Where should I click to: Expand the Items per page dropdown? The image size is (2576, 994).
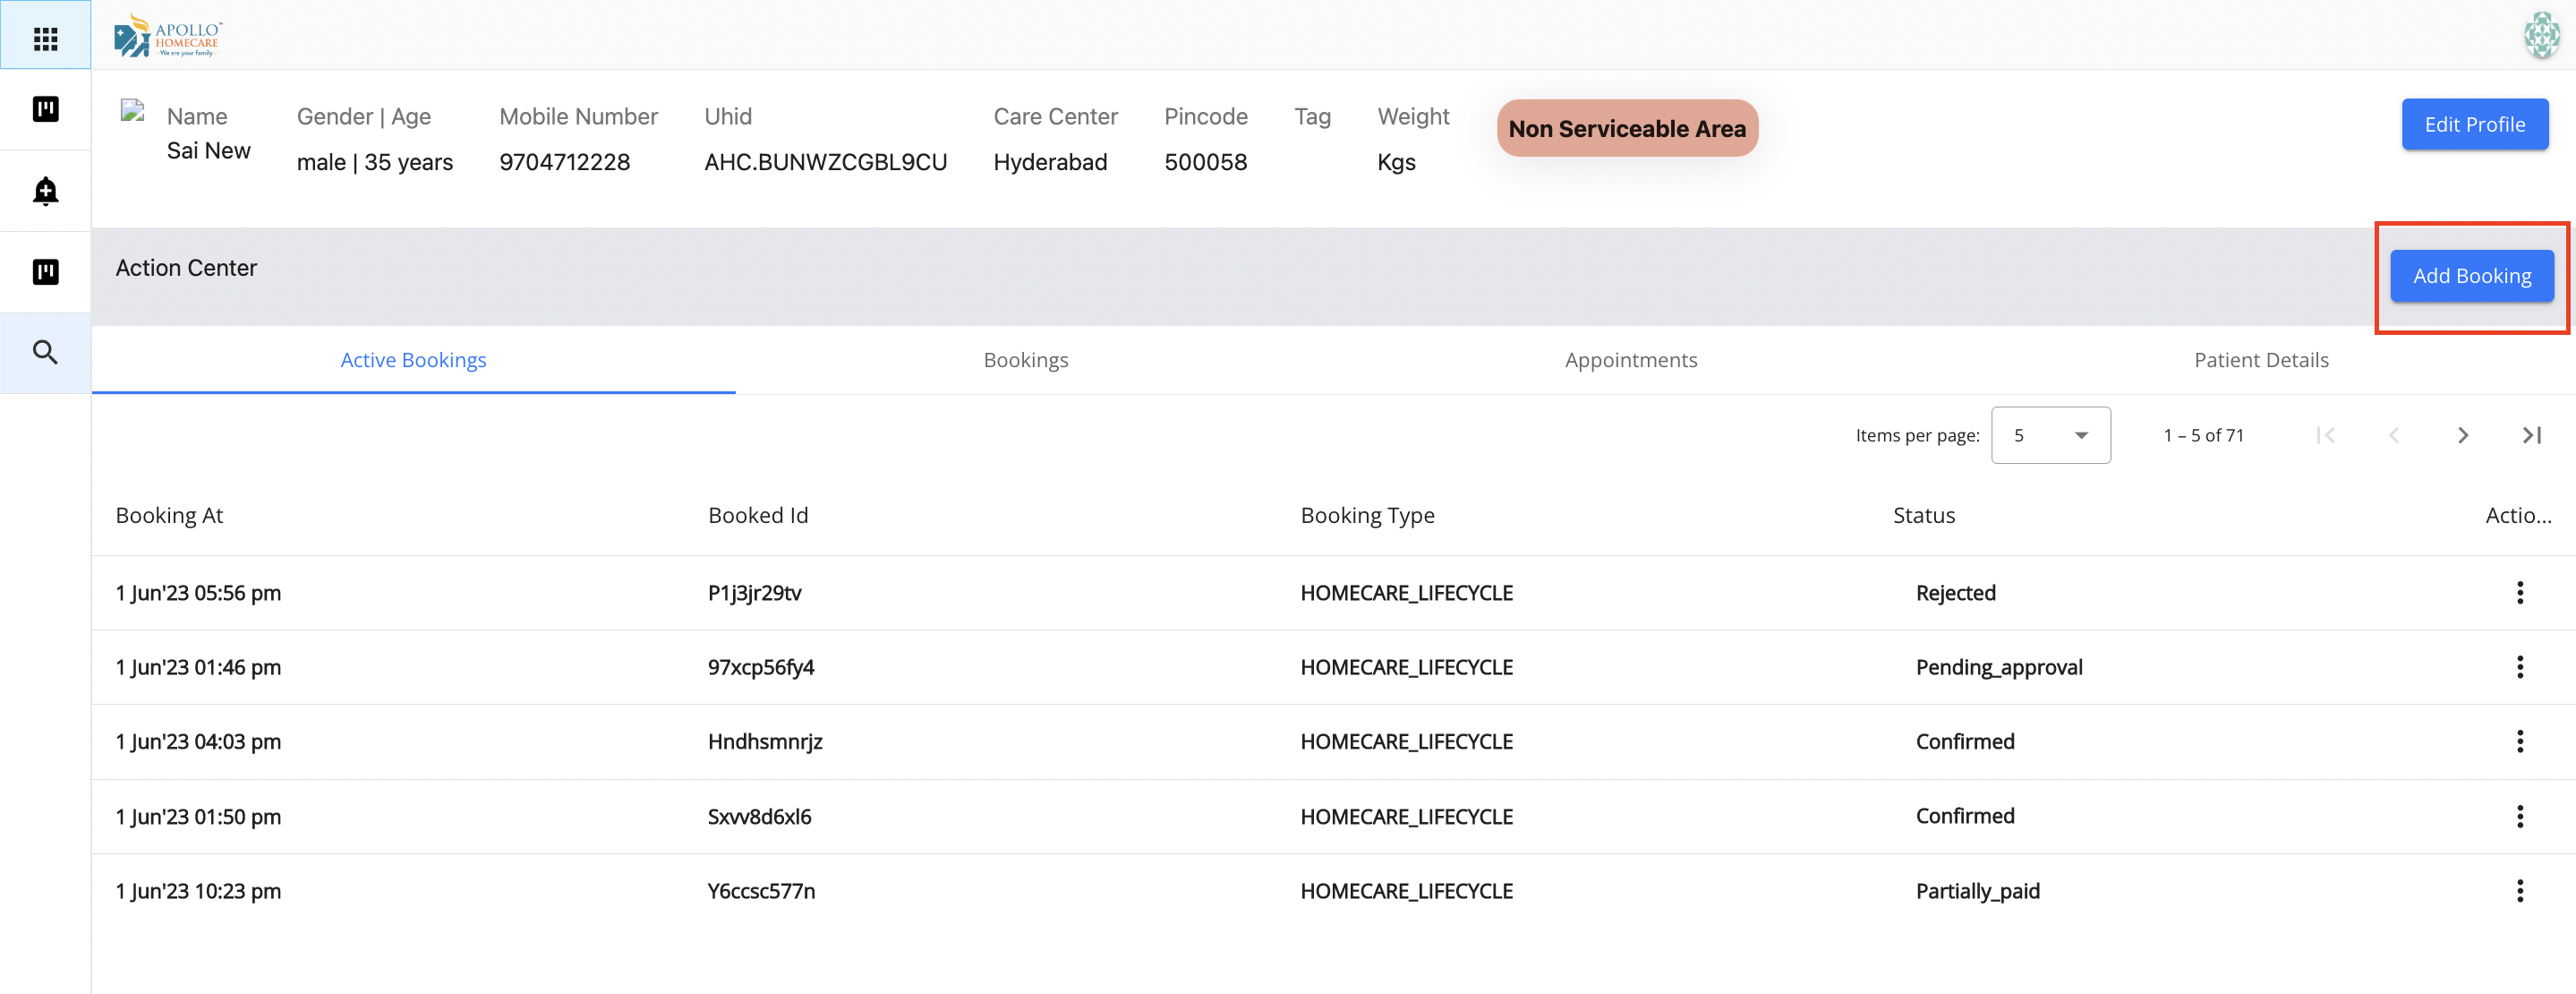(2050, 435)
